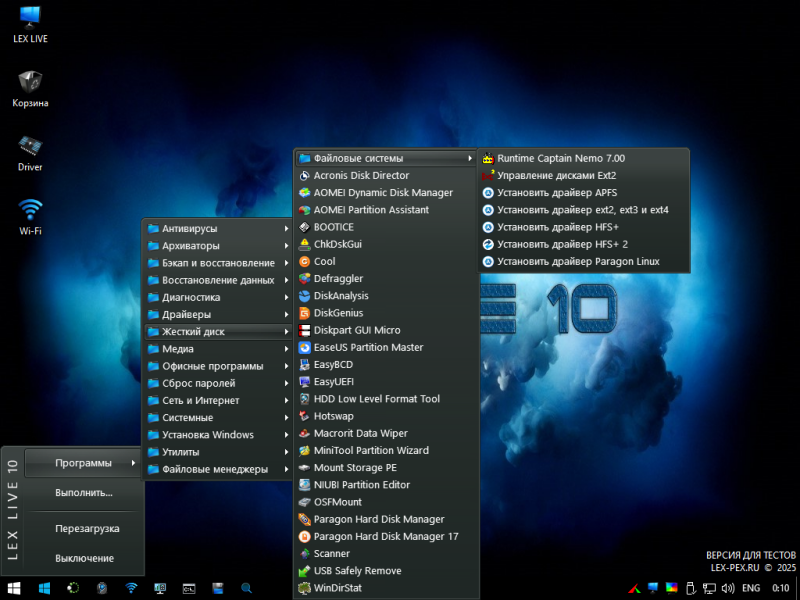Select AOMEI Partition Assistant menu entry
Viewport: 800px width, 600px height.
pos(371,210)
